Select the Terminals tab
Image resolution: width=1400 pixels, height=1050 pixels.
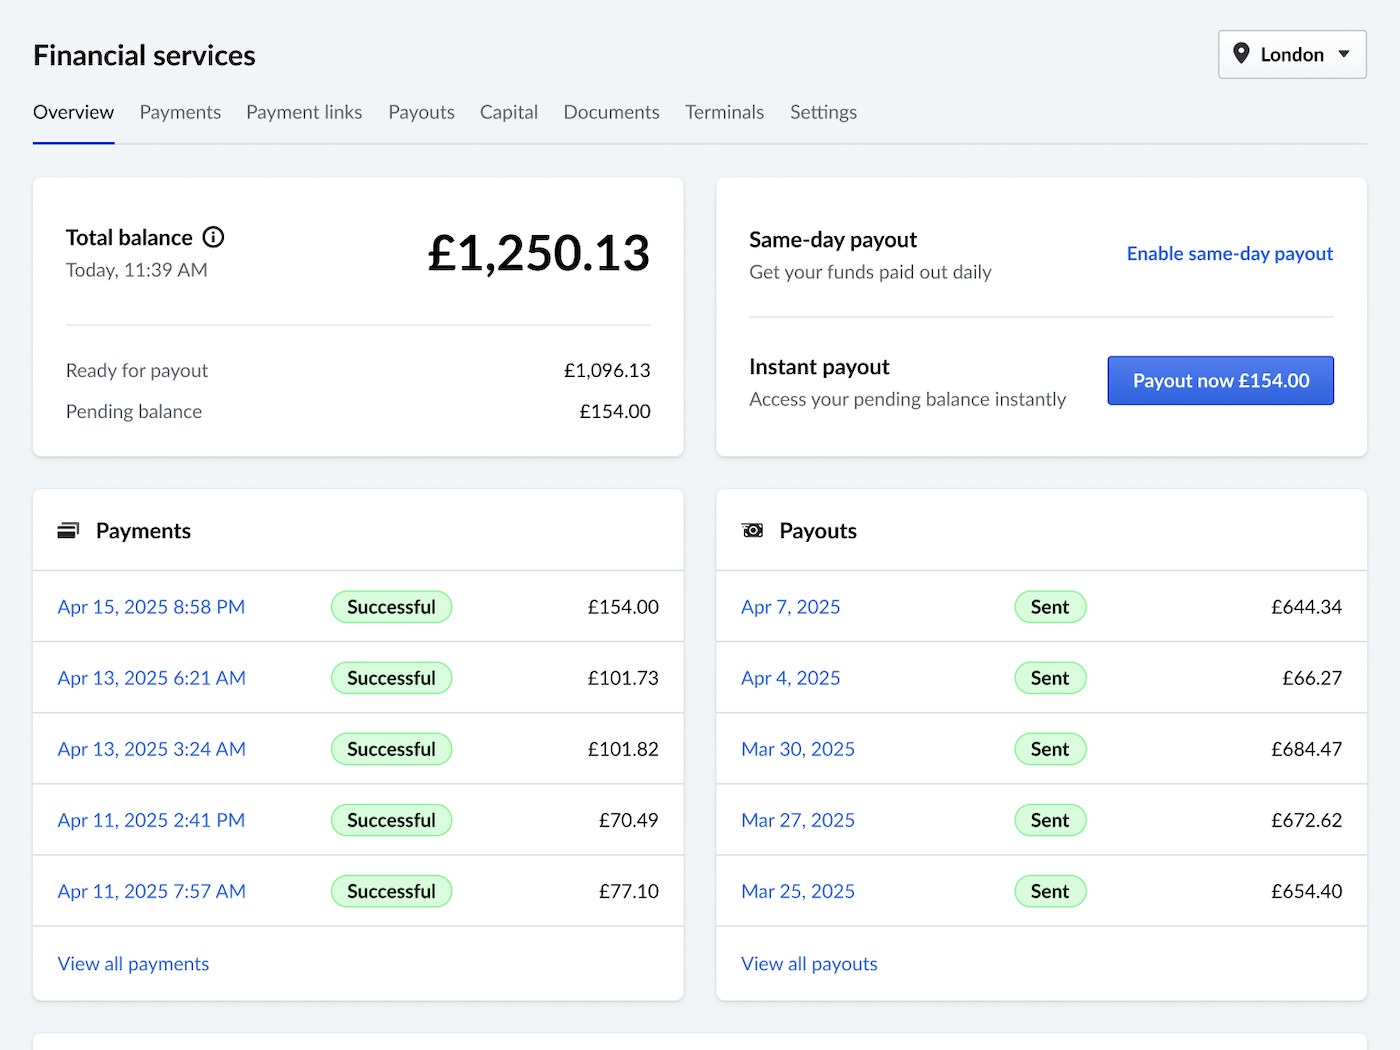[x=724, y=112]
